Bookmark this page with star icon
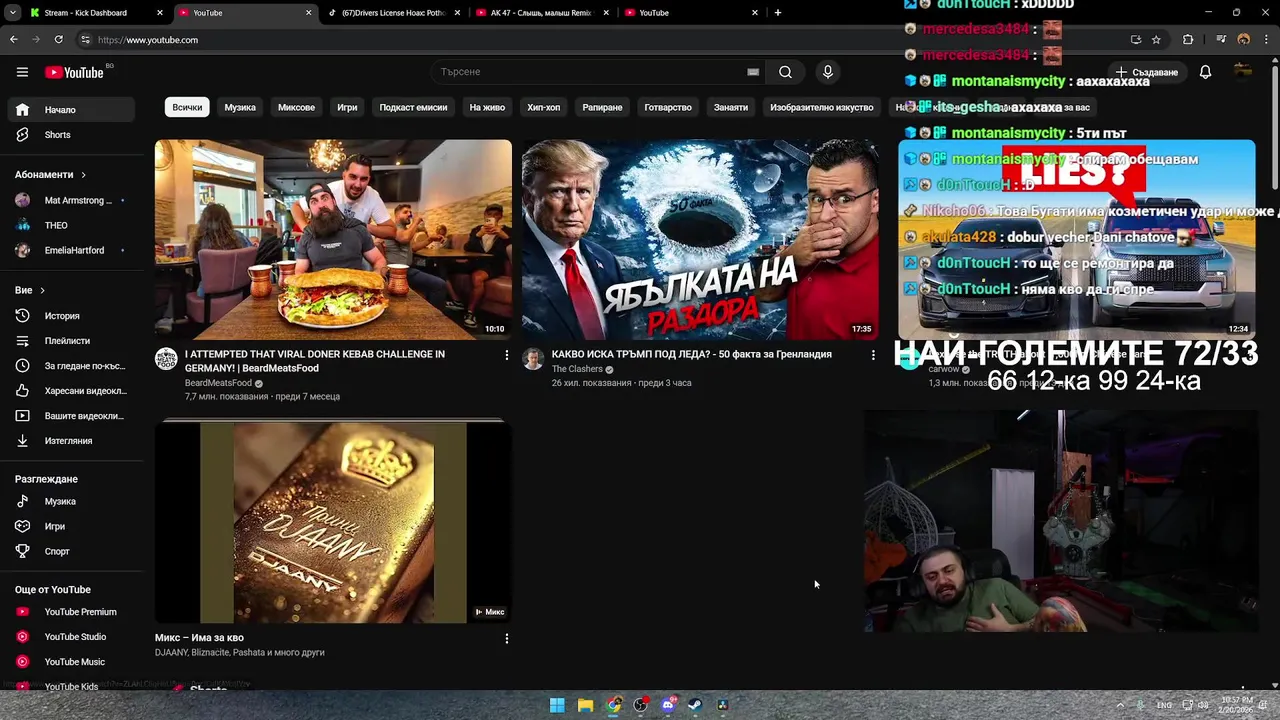1280x720 pixels. tap(1156, 40)
